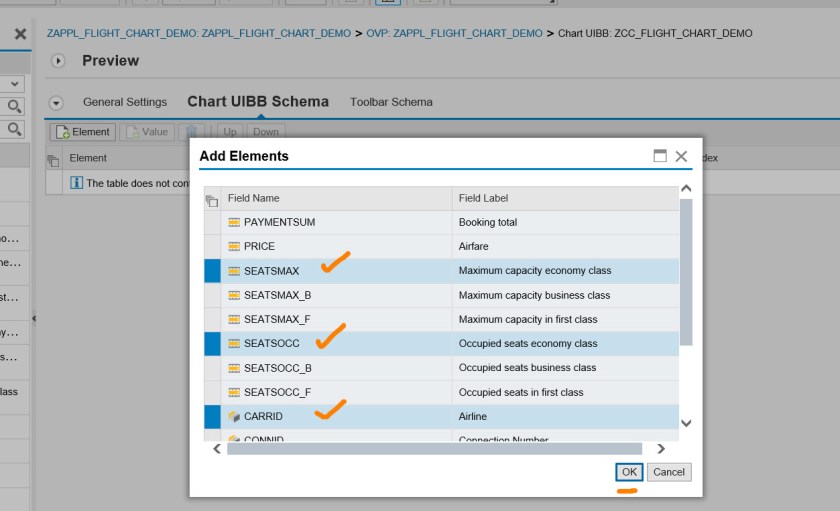Collapse the schema section arrow

coord(56,102)
